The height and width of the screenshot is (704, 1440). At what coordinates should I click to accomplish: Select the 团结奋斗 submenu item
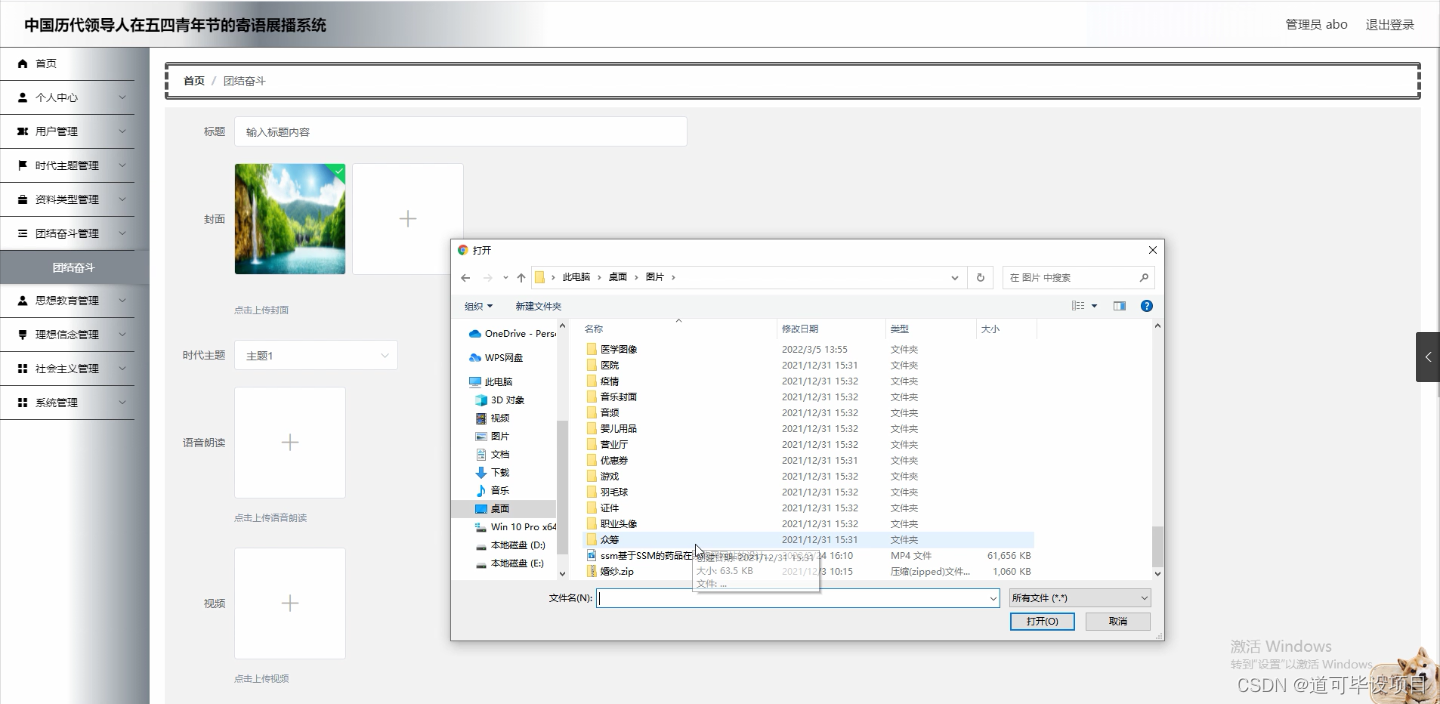pyautogui.click(x=74, y=268)
